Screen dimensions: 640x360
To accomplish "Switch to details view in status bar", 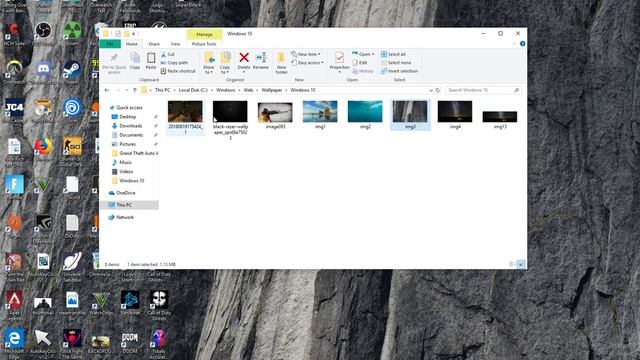I will [x=513, y=265].
